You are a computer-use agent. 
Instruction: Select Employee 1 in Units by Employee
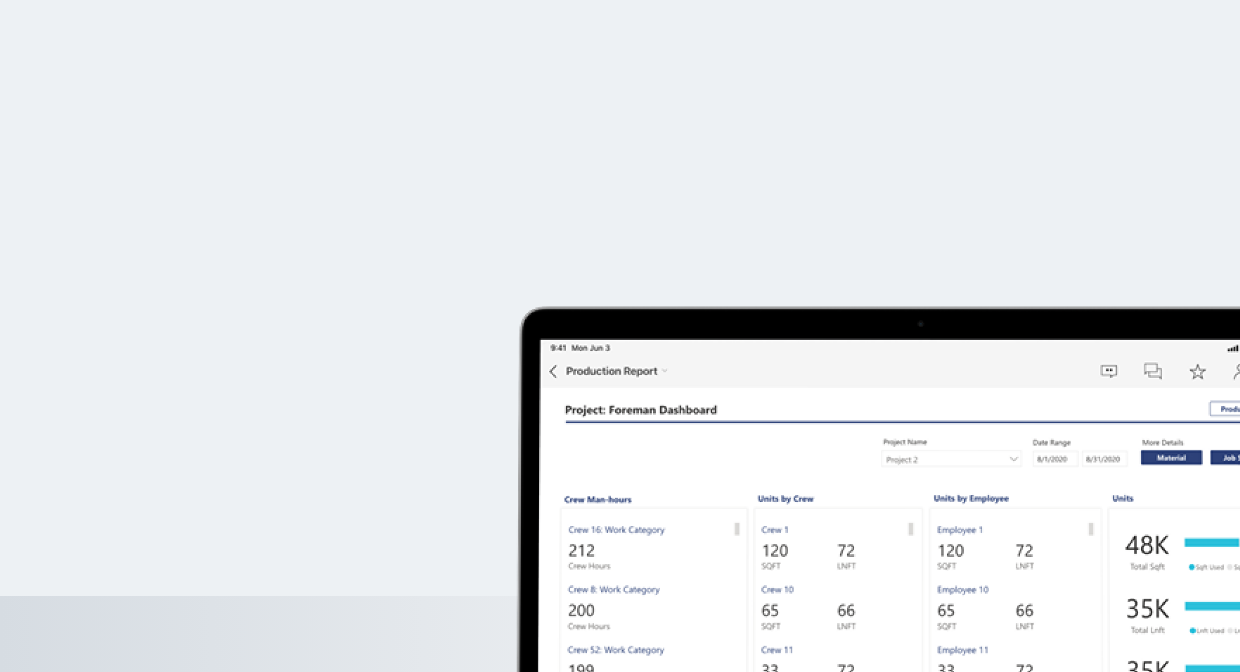960,530
